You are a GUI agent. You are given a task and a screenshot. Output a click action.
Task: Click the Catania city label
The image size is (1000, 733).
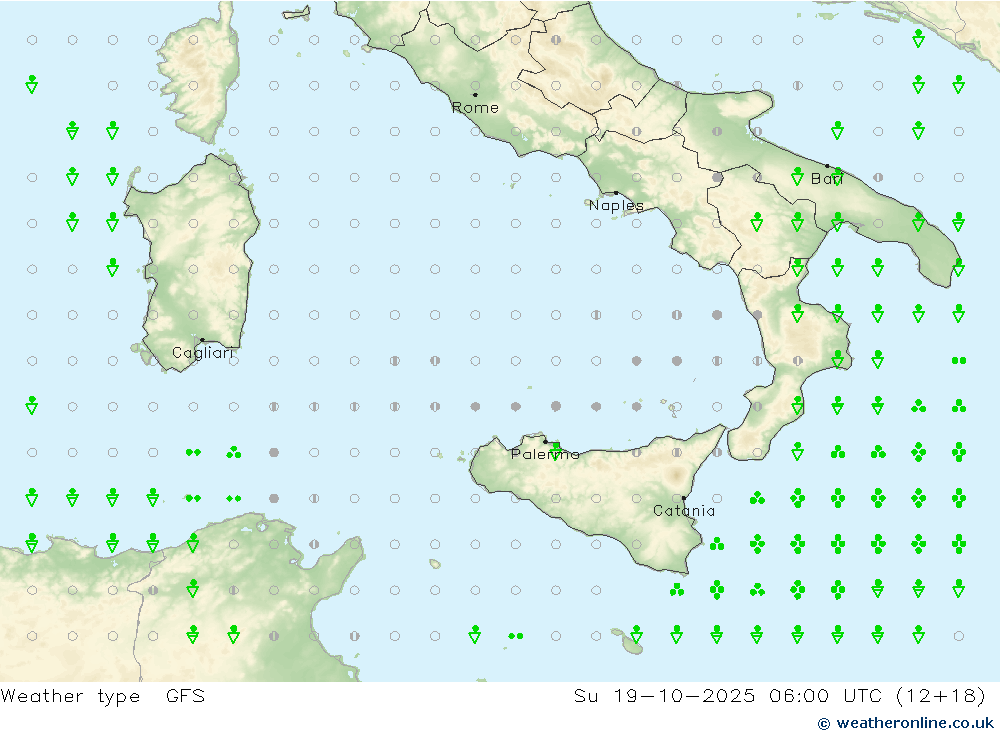point(684,511)
